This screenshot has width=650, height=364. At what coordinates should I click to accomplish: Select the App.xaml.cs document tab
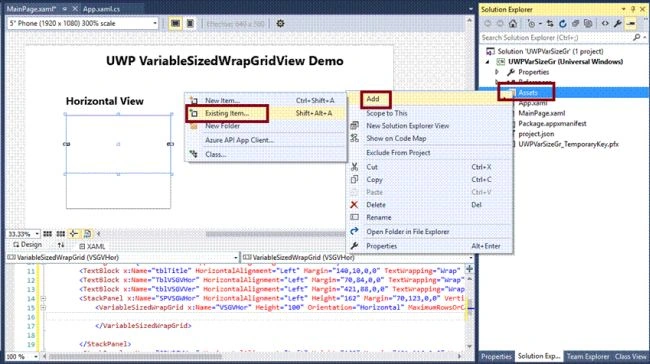click(102, 9)
